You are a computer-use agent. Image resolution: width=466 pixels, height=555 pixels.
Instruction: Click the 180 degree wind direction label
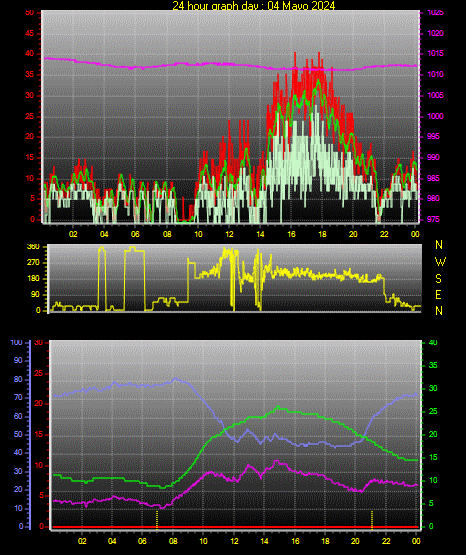pyautogui.click(x=33, y=279)
